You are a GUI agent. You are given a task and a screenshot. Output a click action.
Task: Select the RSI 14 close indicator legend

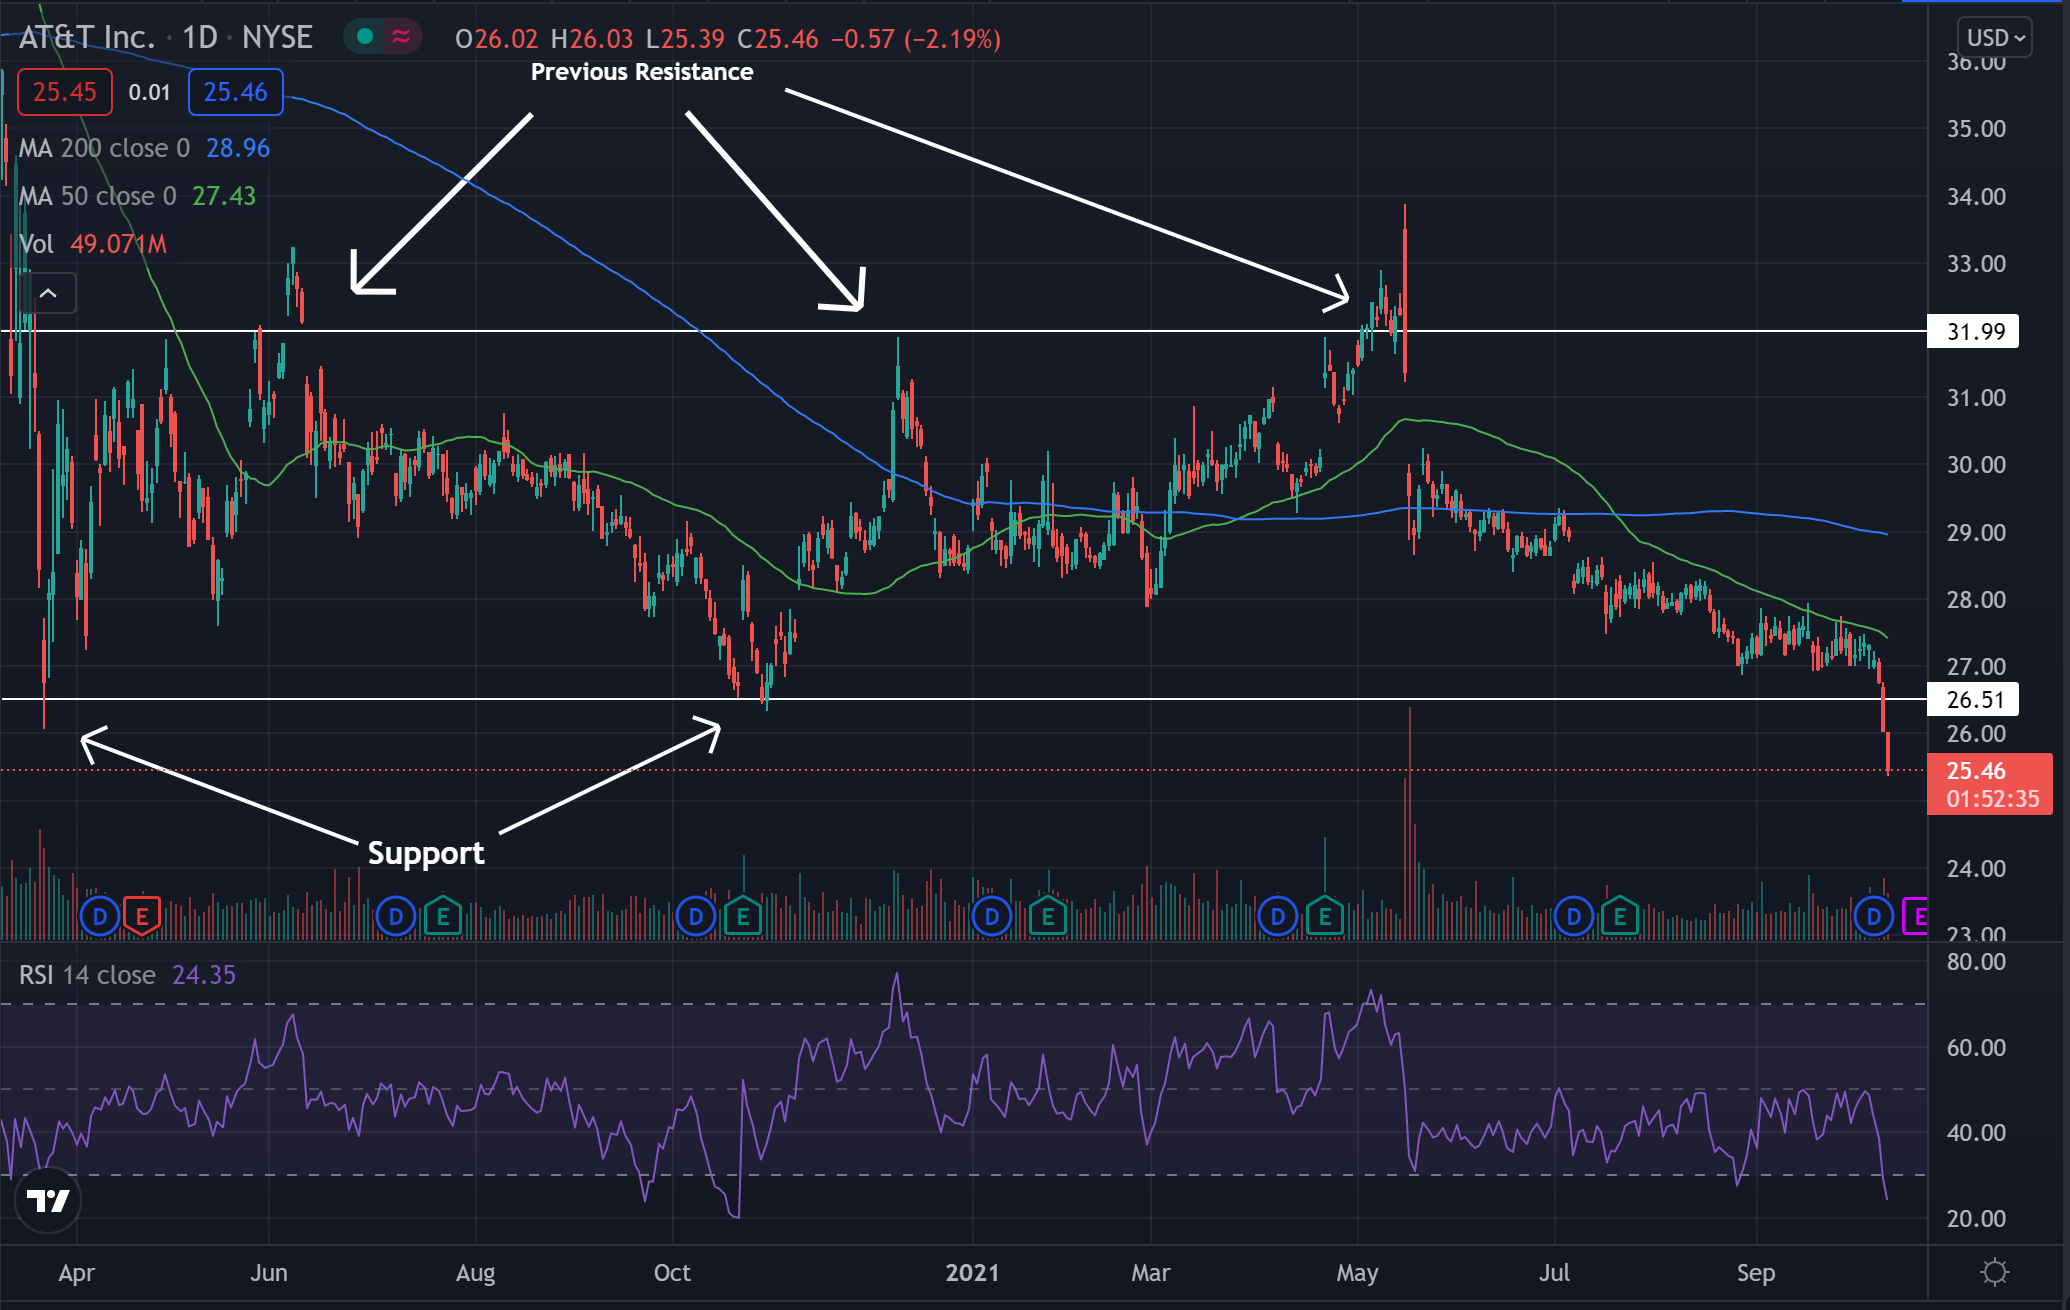click(x=127, y=975)
